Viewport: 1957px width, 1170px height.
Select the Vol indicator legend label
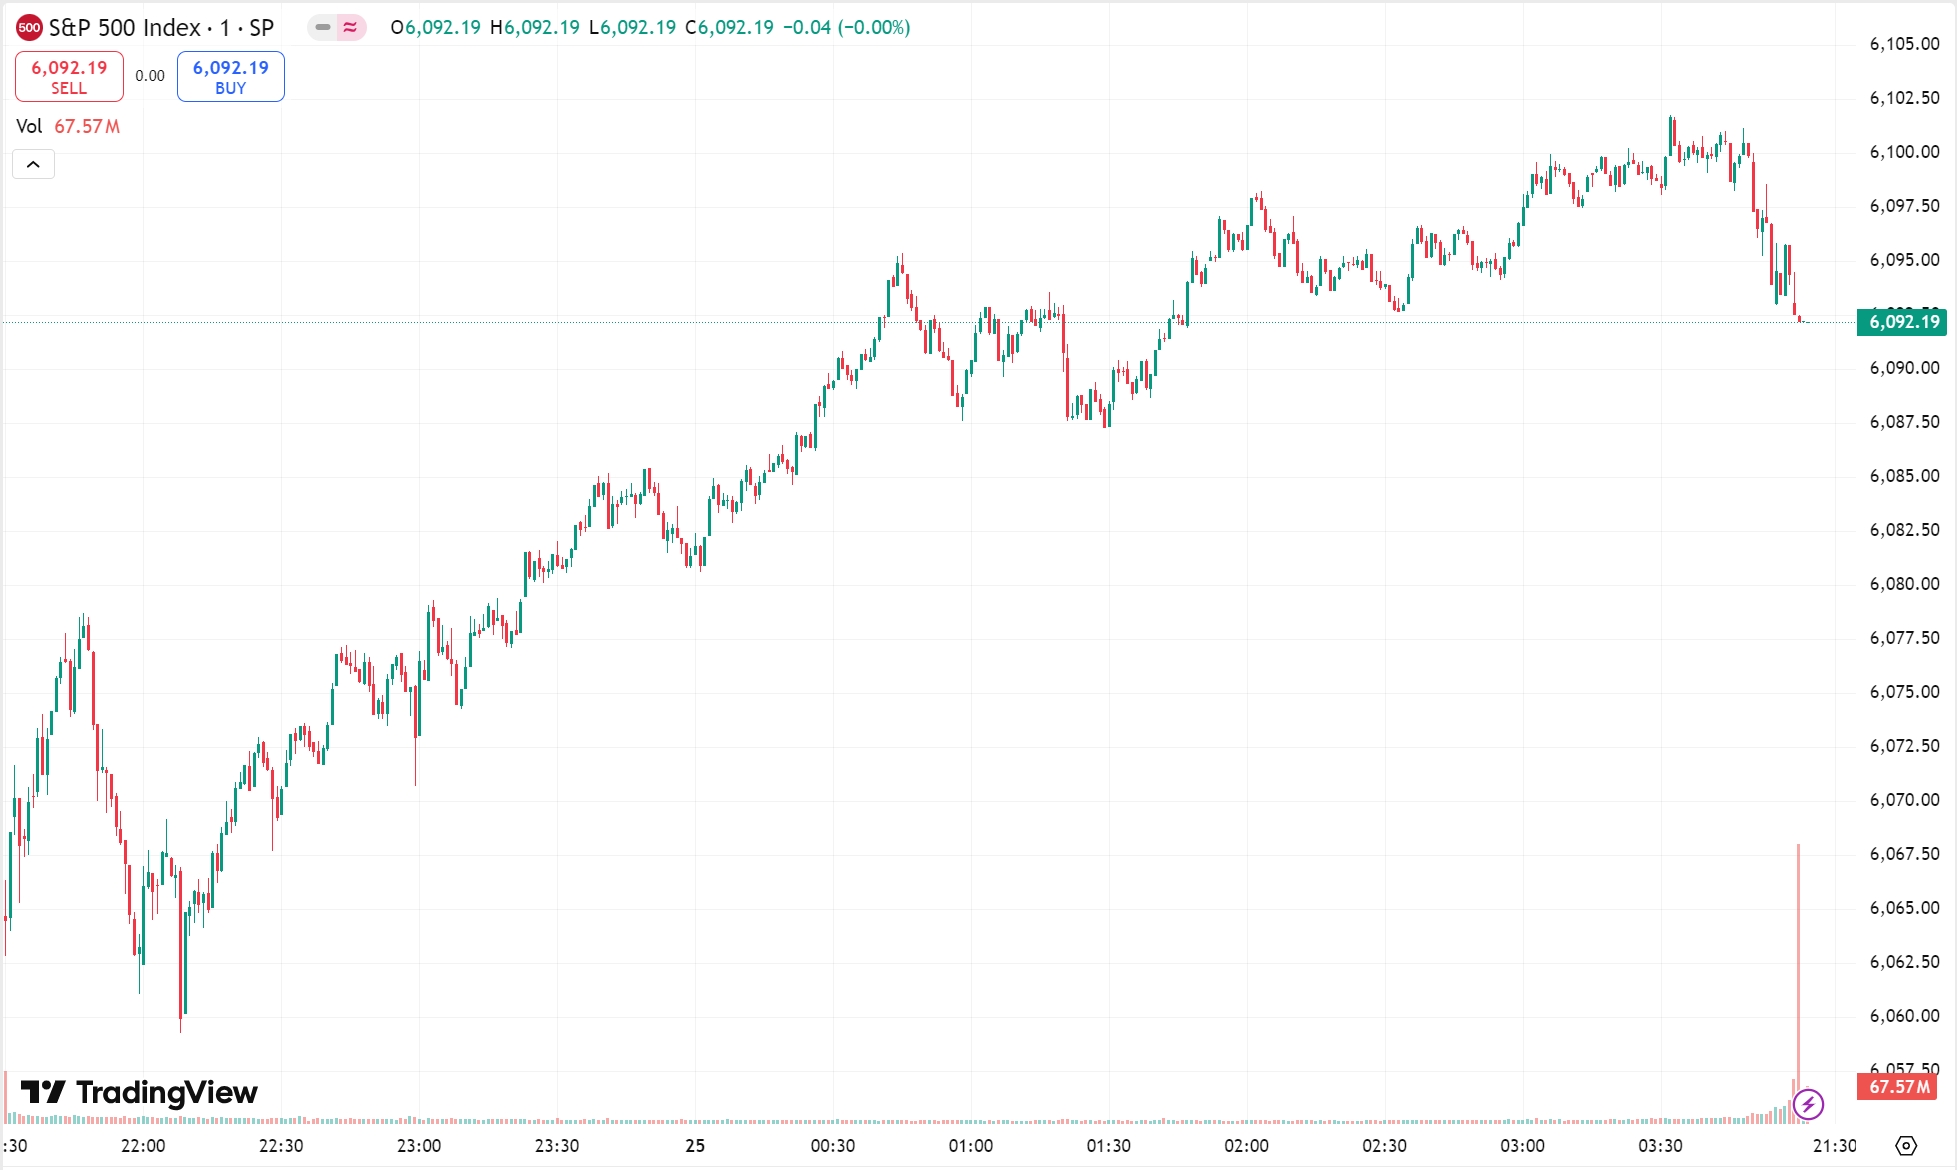pyautogui.click(x=29, y=126)
